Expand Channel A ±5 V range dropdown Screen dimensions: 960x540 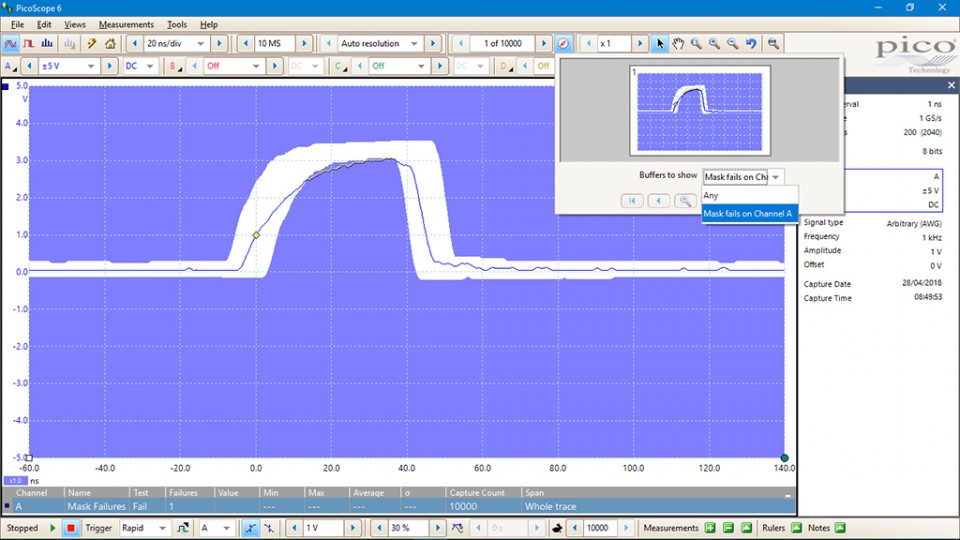coord(92,66)
